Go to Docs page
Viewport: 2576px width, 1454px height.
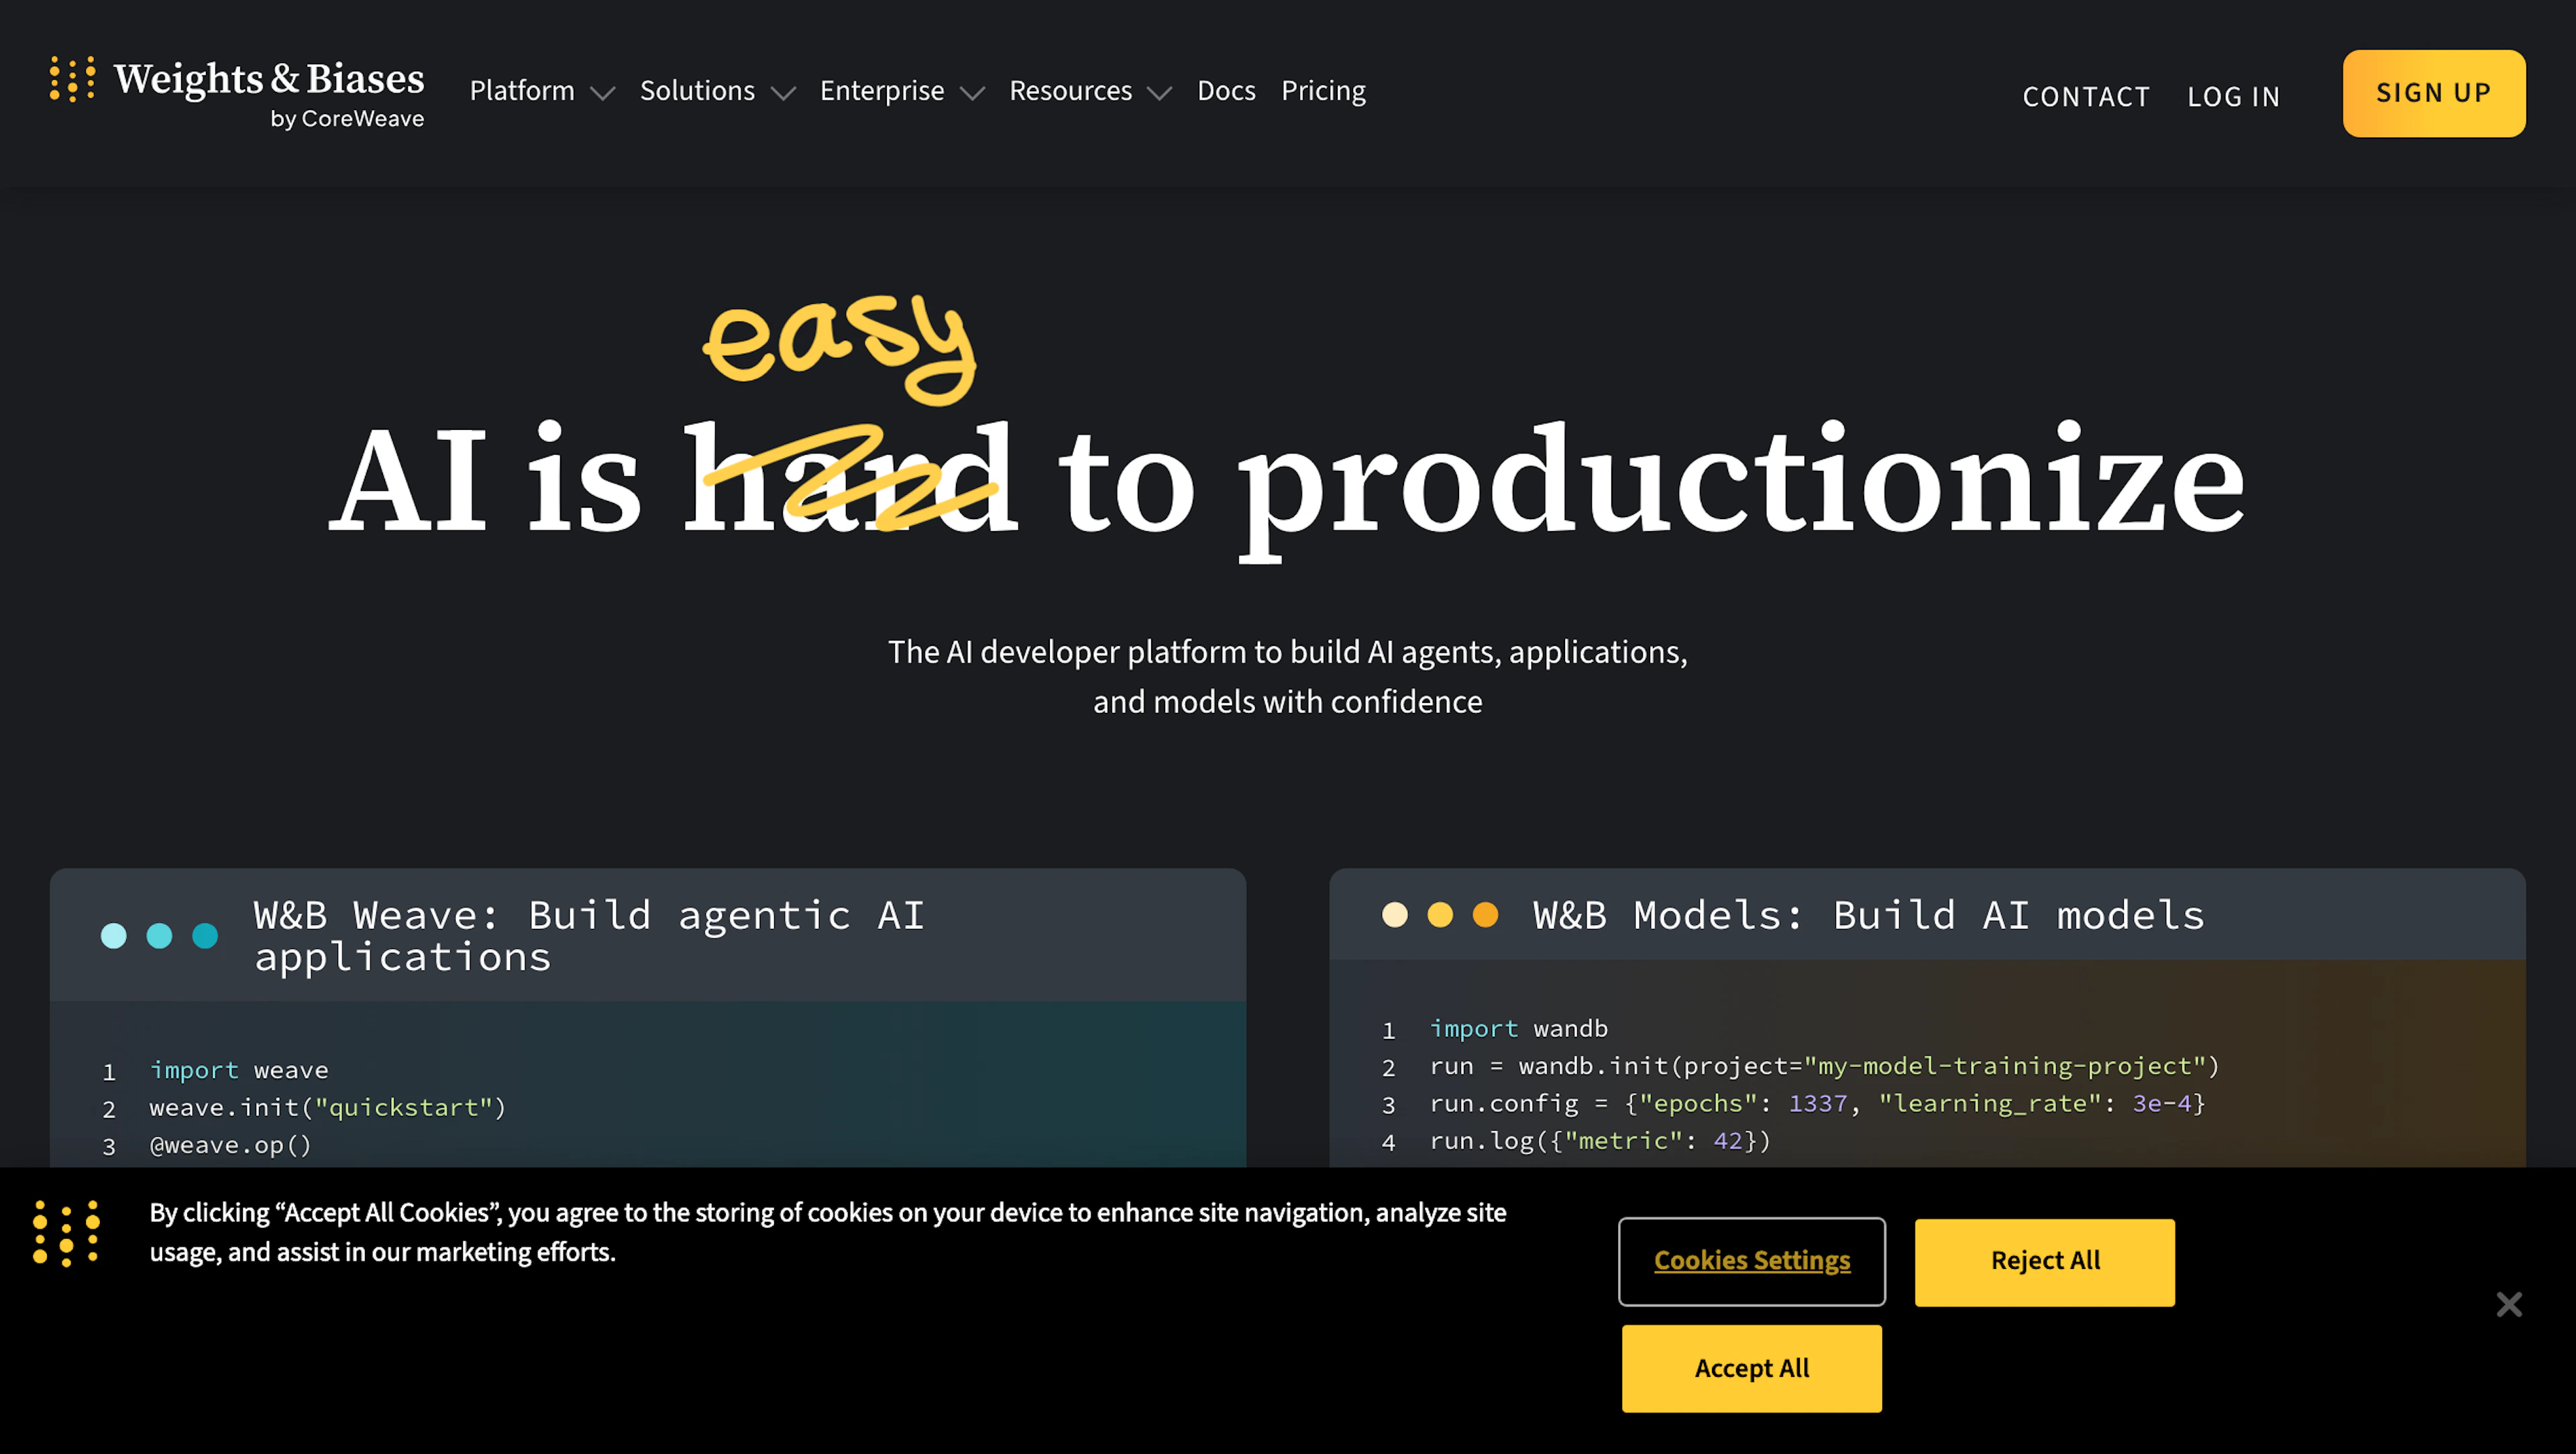pyautogui.click(x=1226, y=91)
